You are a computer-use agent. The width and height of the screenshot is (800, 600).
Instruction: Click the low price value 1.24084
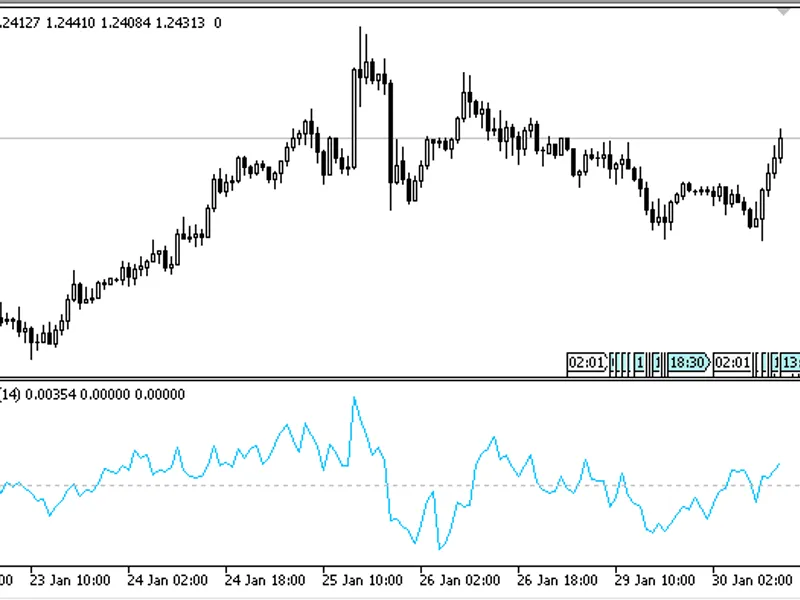(125, 23)
